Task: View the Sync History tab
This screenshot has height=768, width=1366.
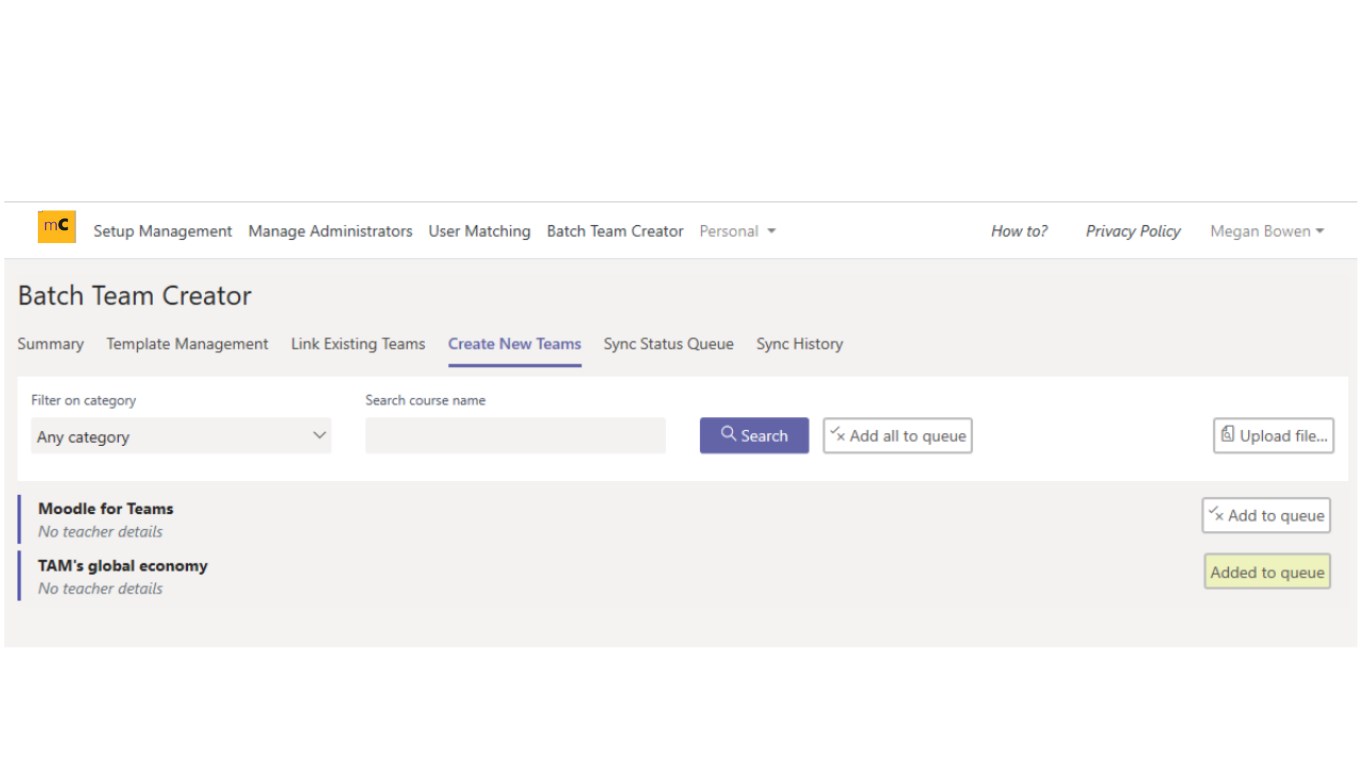Action: pos(799,344)
